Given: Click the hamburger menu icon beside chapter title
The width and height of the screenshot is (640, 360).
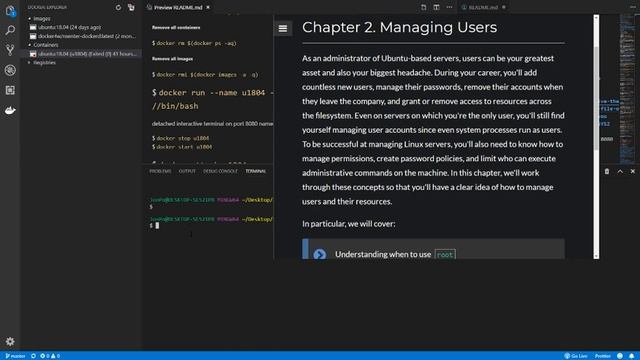Looking at the screenshot, I should click(x=283, y=28).
